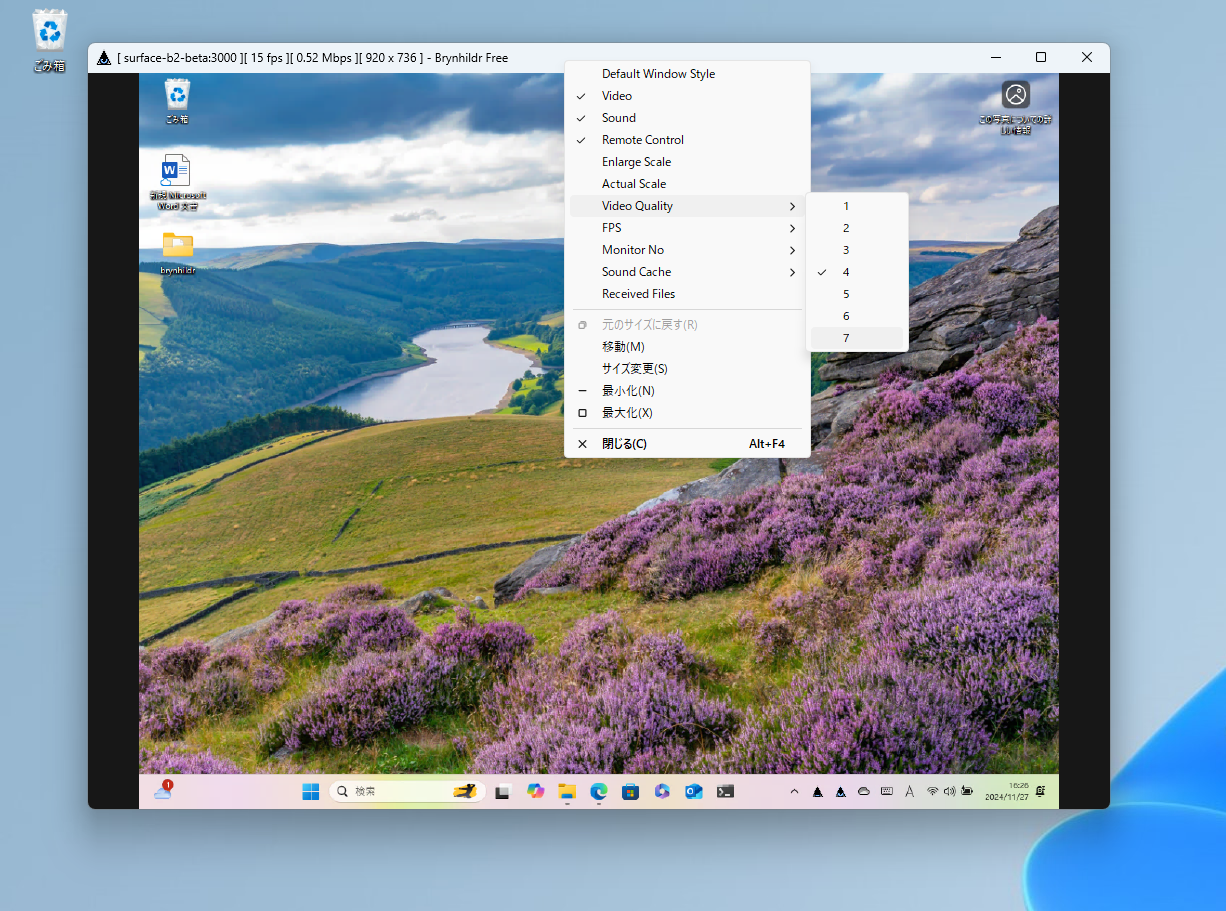The image size is (1226, 911).
Task: Open the brynhildr folder on remote desktop
Action: point(177,252)
